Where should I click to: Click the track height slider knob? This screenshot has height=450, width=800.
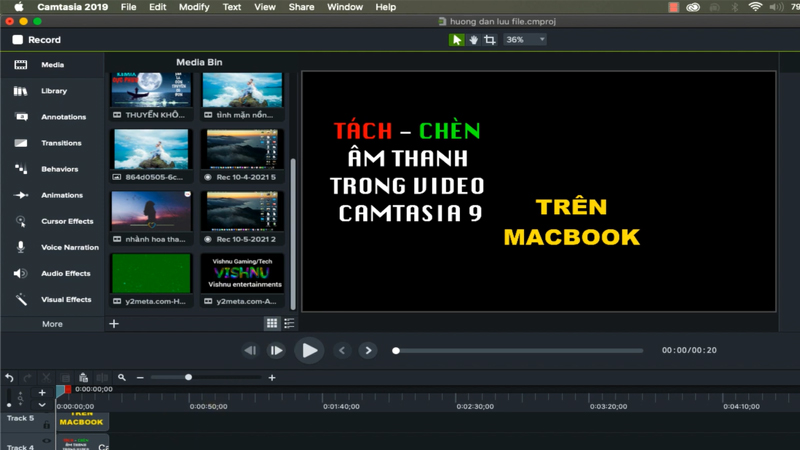pyautogui.click(x=9, y=405)
